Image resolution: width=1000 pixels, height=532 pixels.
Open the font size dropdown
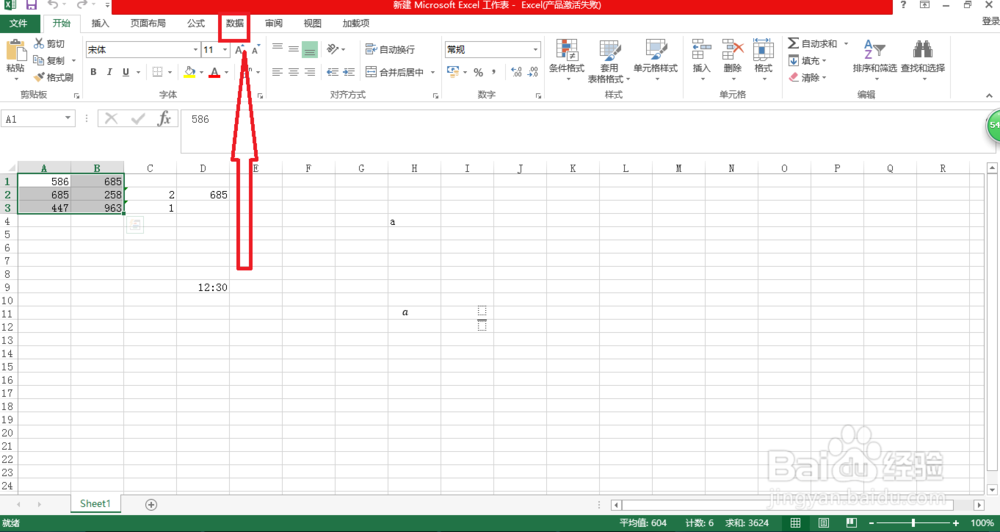click(225, 50)
